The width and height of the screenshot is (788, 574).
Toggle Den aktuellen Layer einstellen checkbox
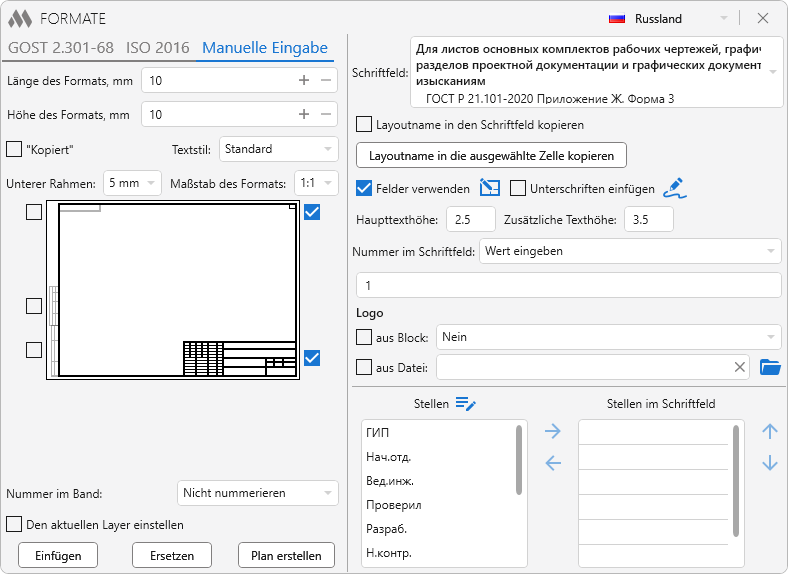[x=14, y=524]
